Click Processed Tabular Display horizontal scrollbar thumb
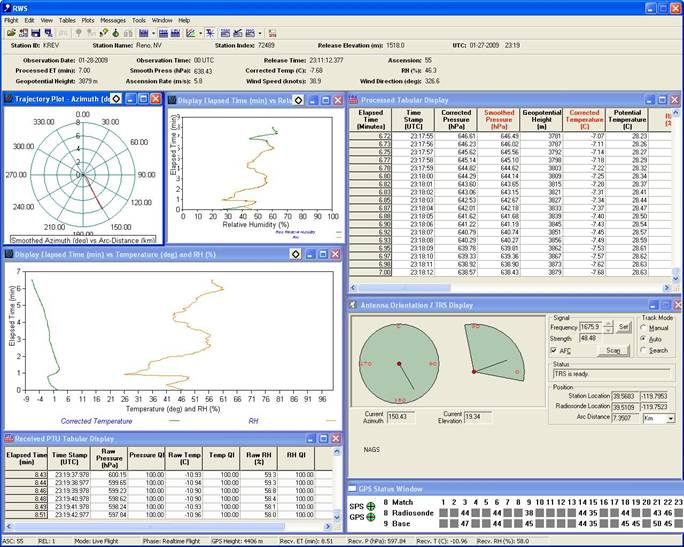 [x=404, y=288]
